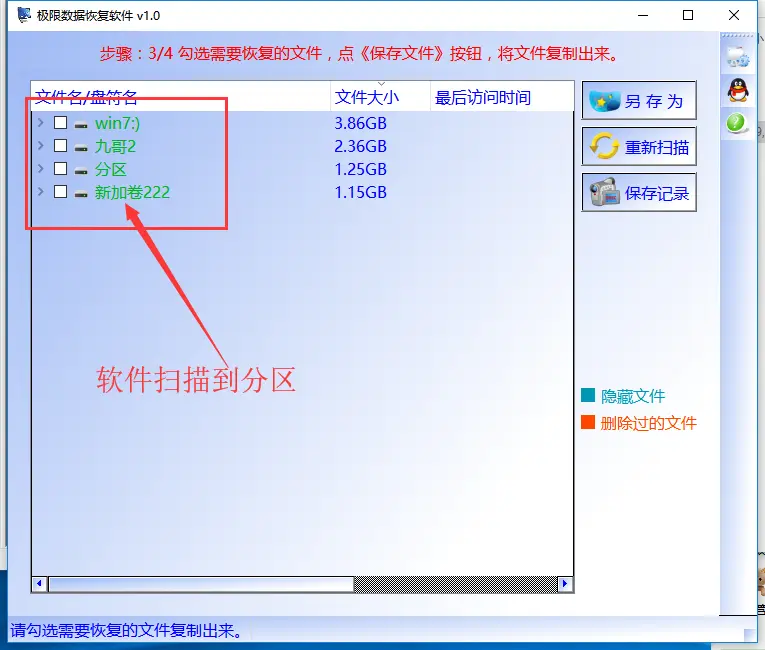
Task: Click the 重新扫描 rescan button
Action: point(639,146)
